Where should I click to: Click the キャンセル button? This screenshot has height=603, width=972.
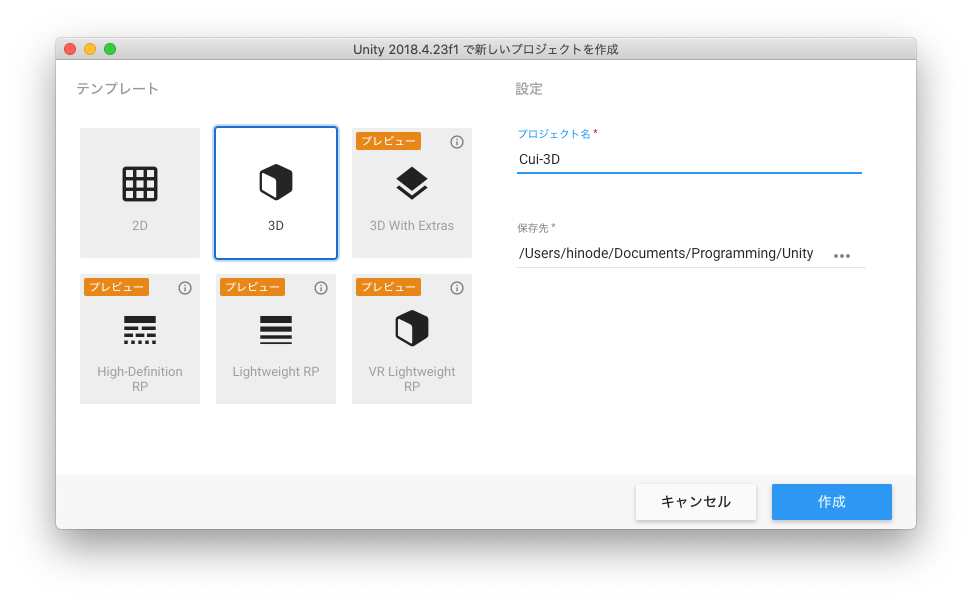coord(696,501)
